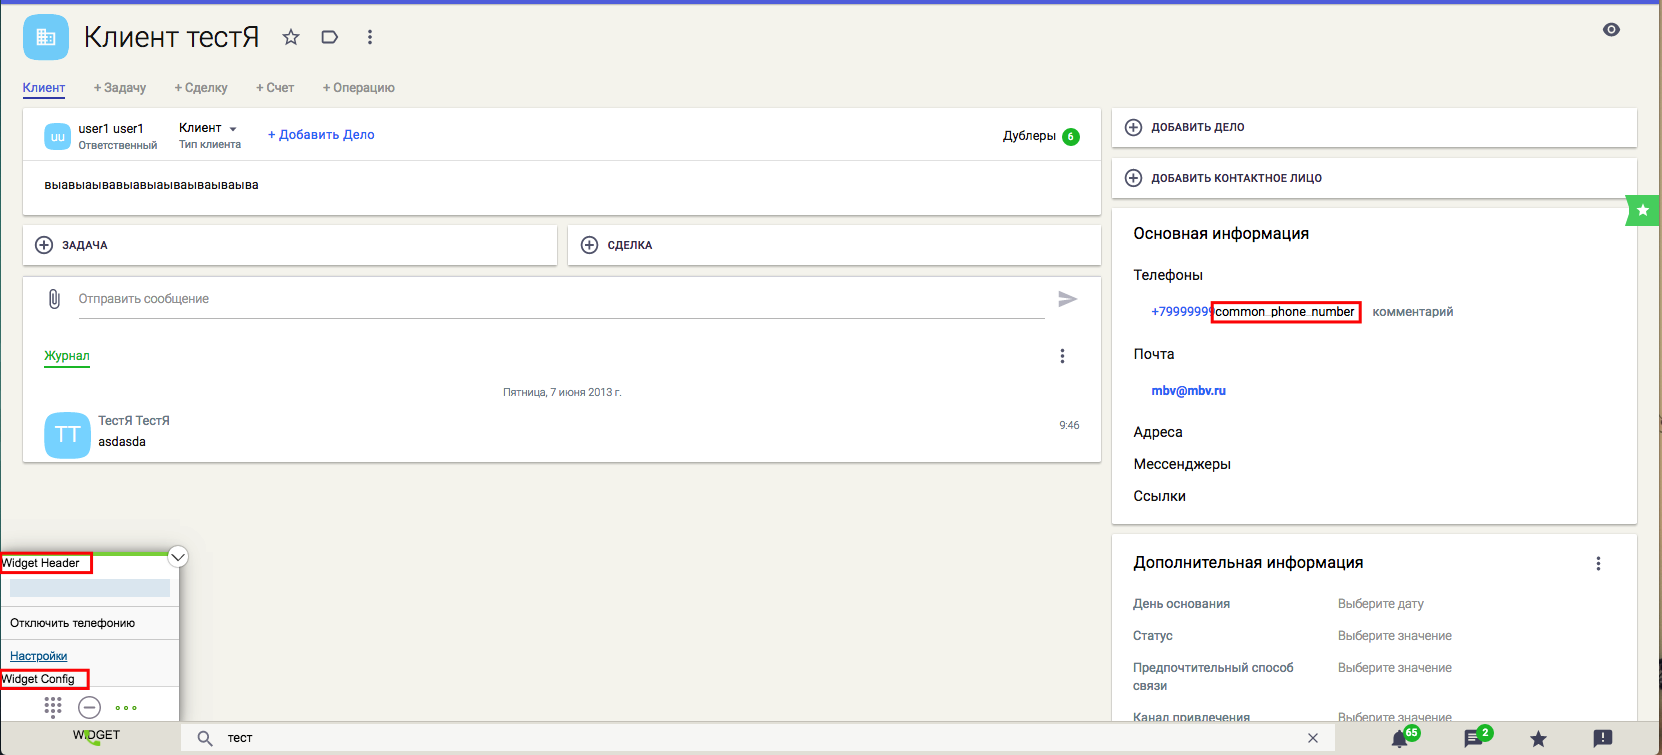
Task: Click Отключить телефонию to disable telephony
Action: [x=72, y=623]
